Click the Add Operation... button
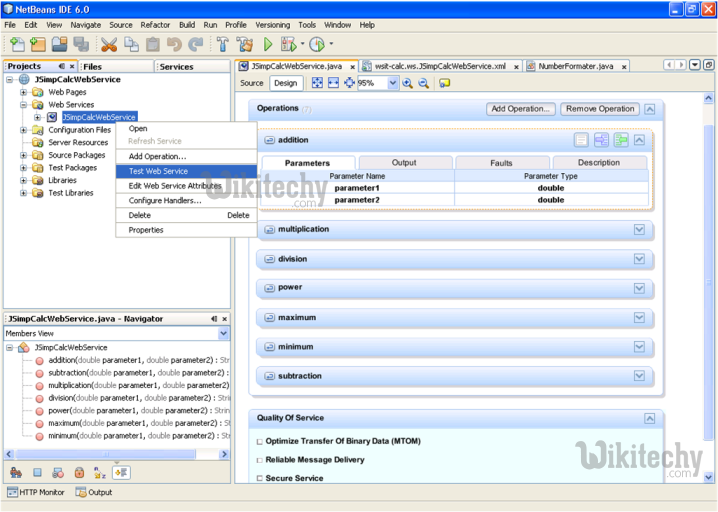The image size is (718, 512). coord(521,109)
